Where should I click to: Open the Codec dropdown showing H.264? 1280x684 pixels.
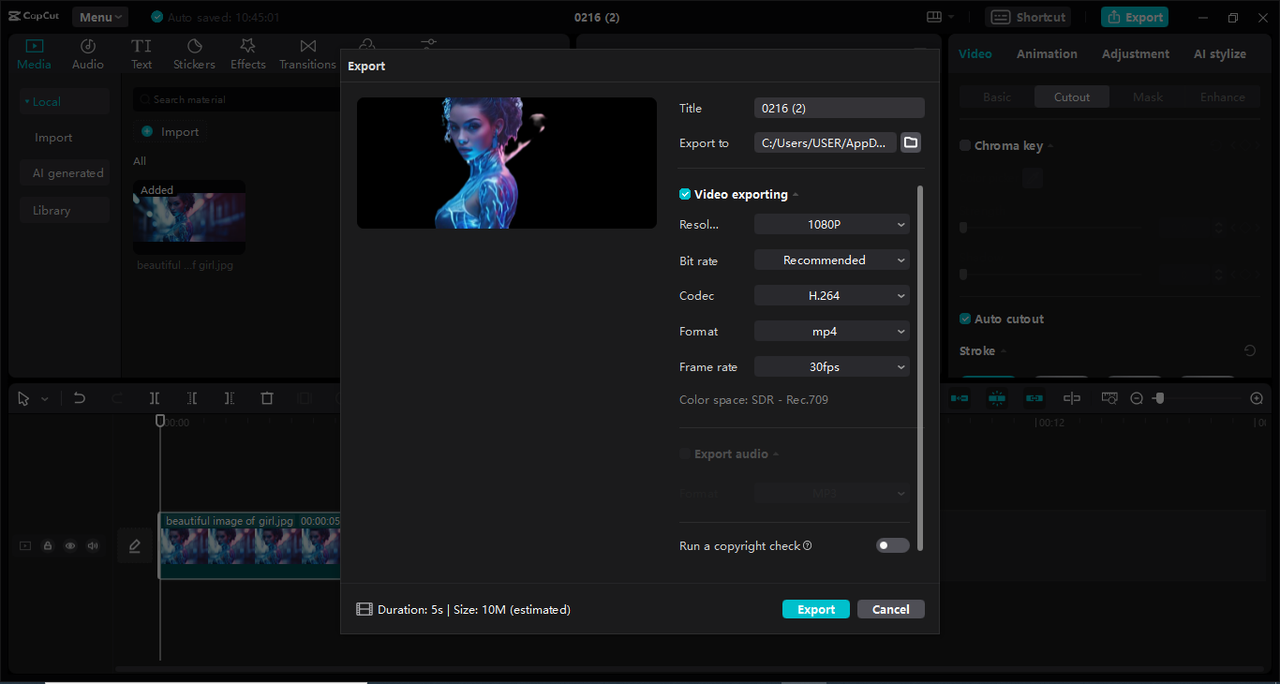(x=832, y=296)
